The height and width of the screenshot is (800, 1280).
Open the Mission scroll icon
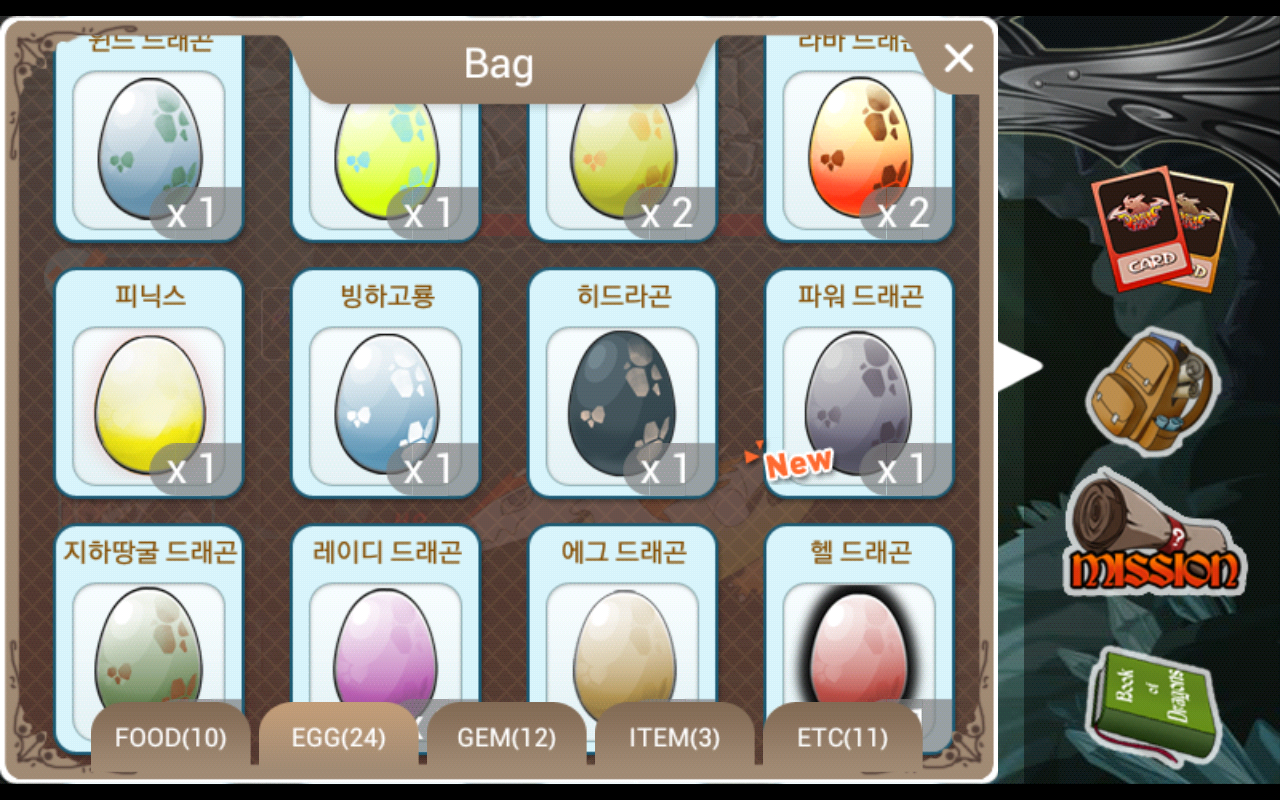(1155, 535)
